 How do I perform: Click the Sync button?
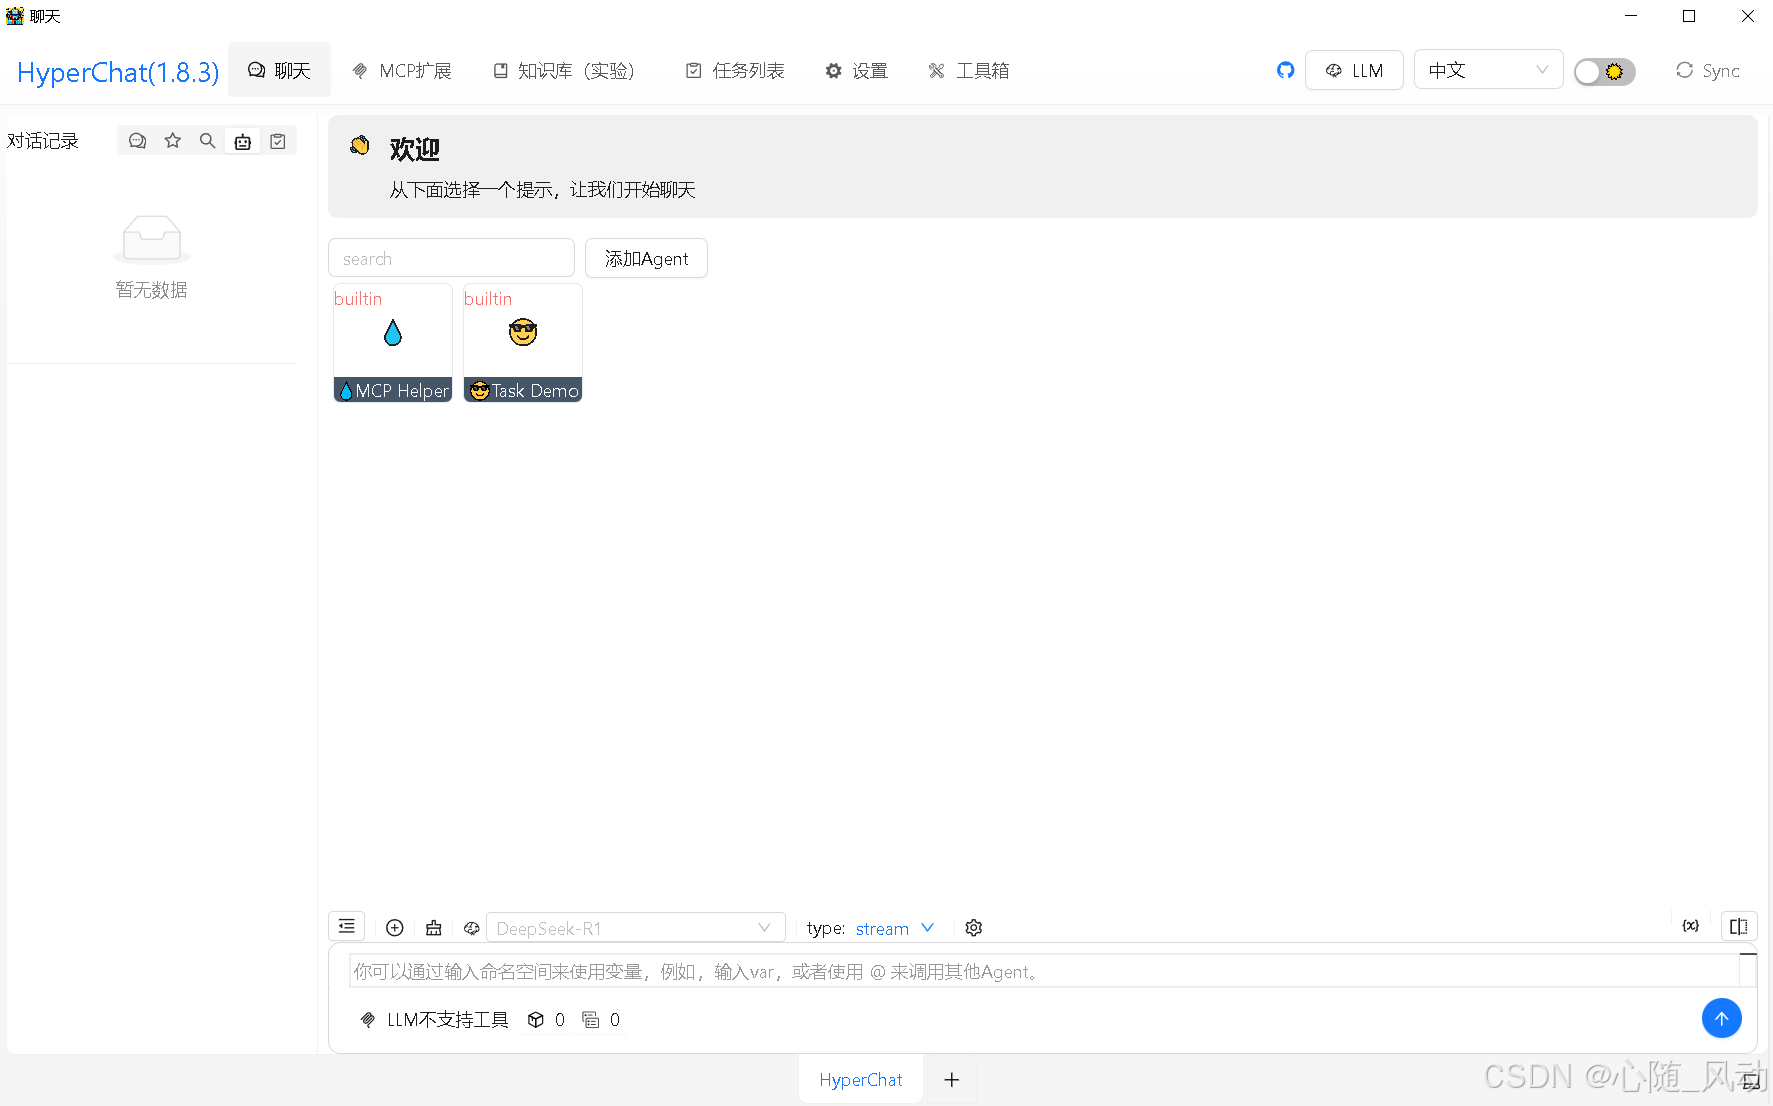pos(1708,70)
